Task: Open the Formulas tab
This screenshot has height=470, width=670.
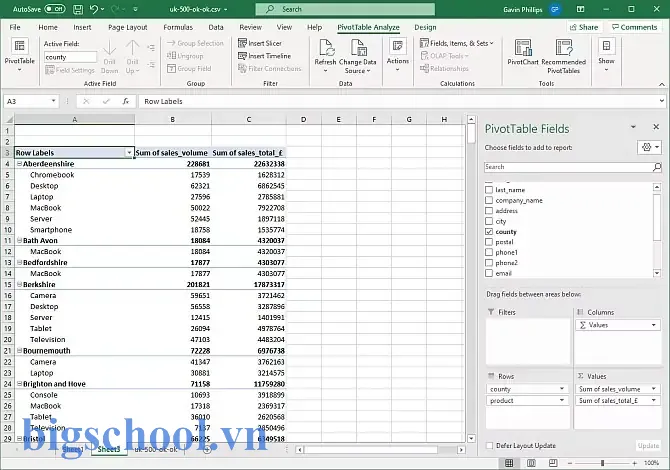Action: coord(178,27)
